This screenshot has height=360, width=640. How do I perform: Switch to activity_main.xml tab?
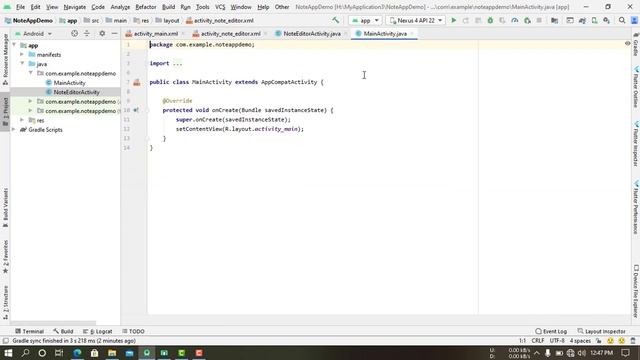156,34
